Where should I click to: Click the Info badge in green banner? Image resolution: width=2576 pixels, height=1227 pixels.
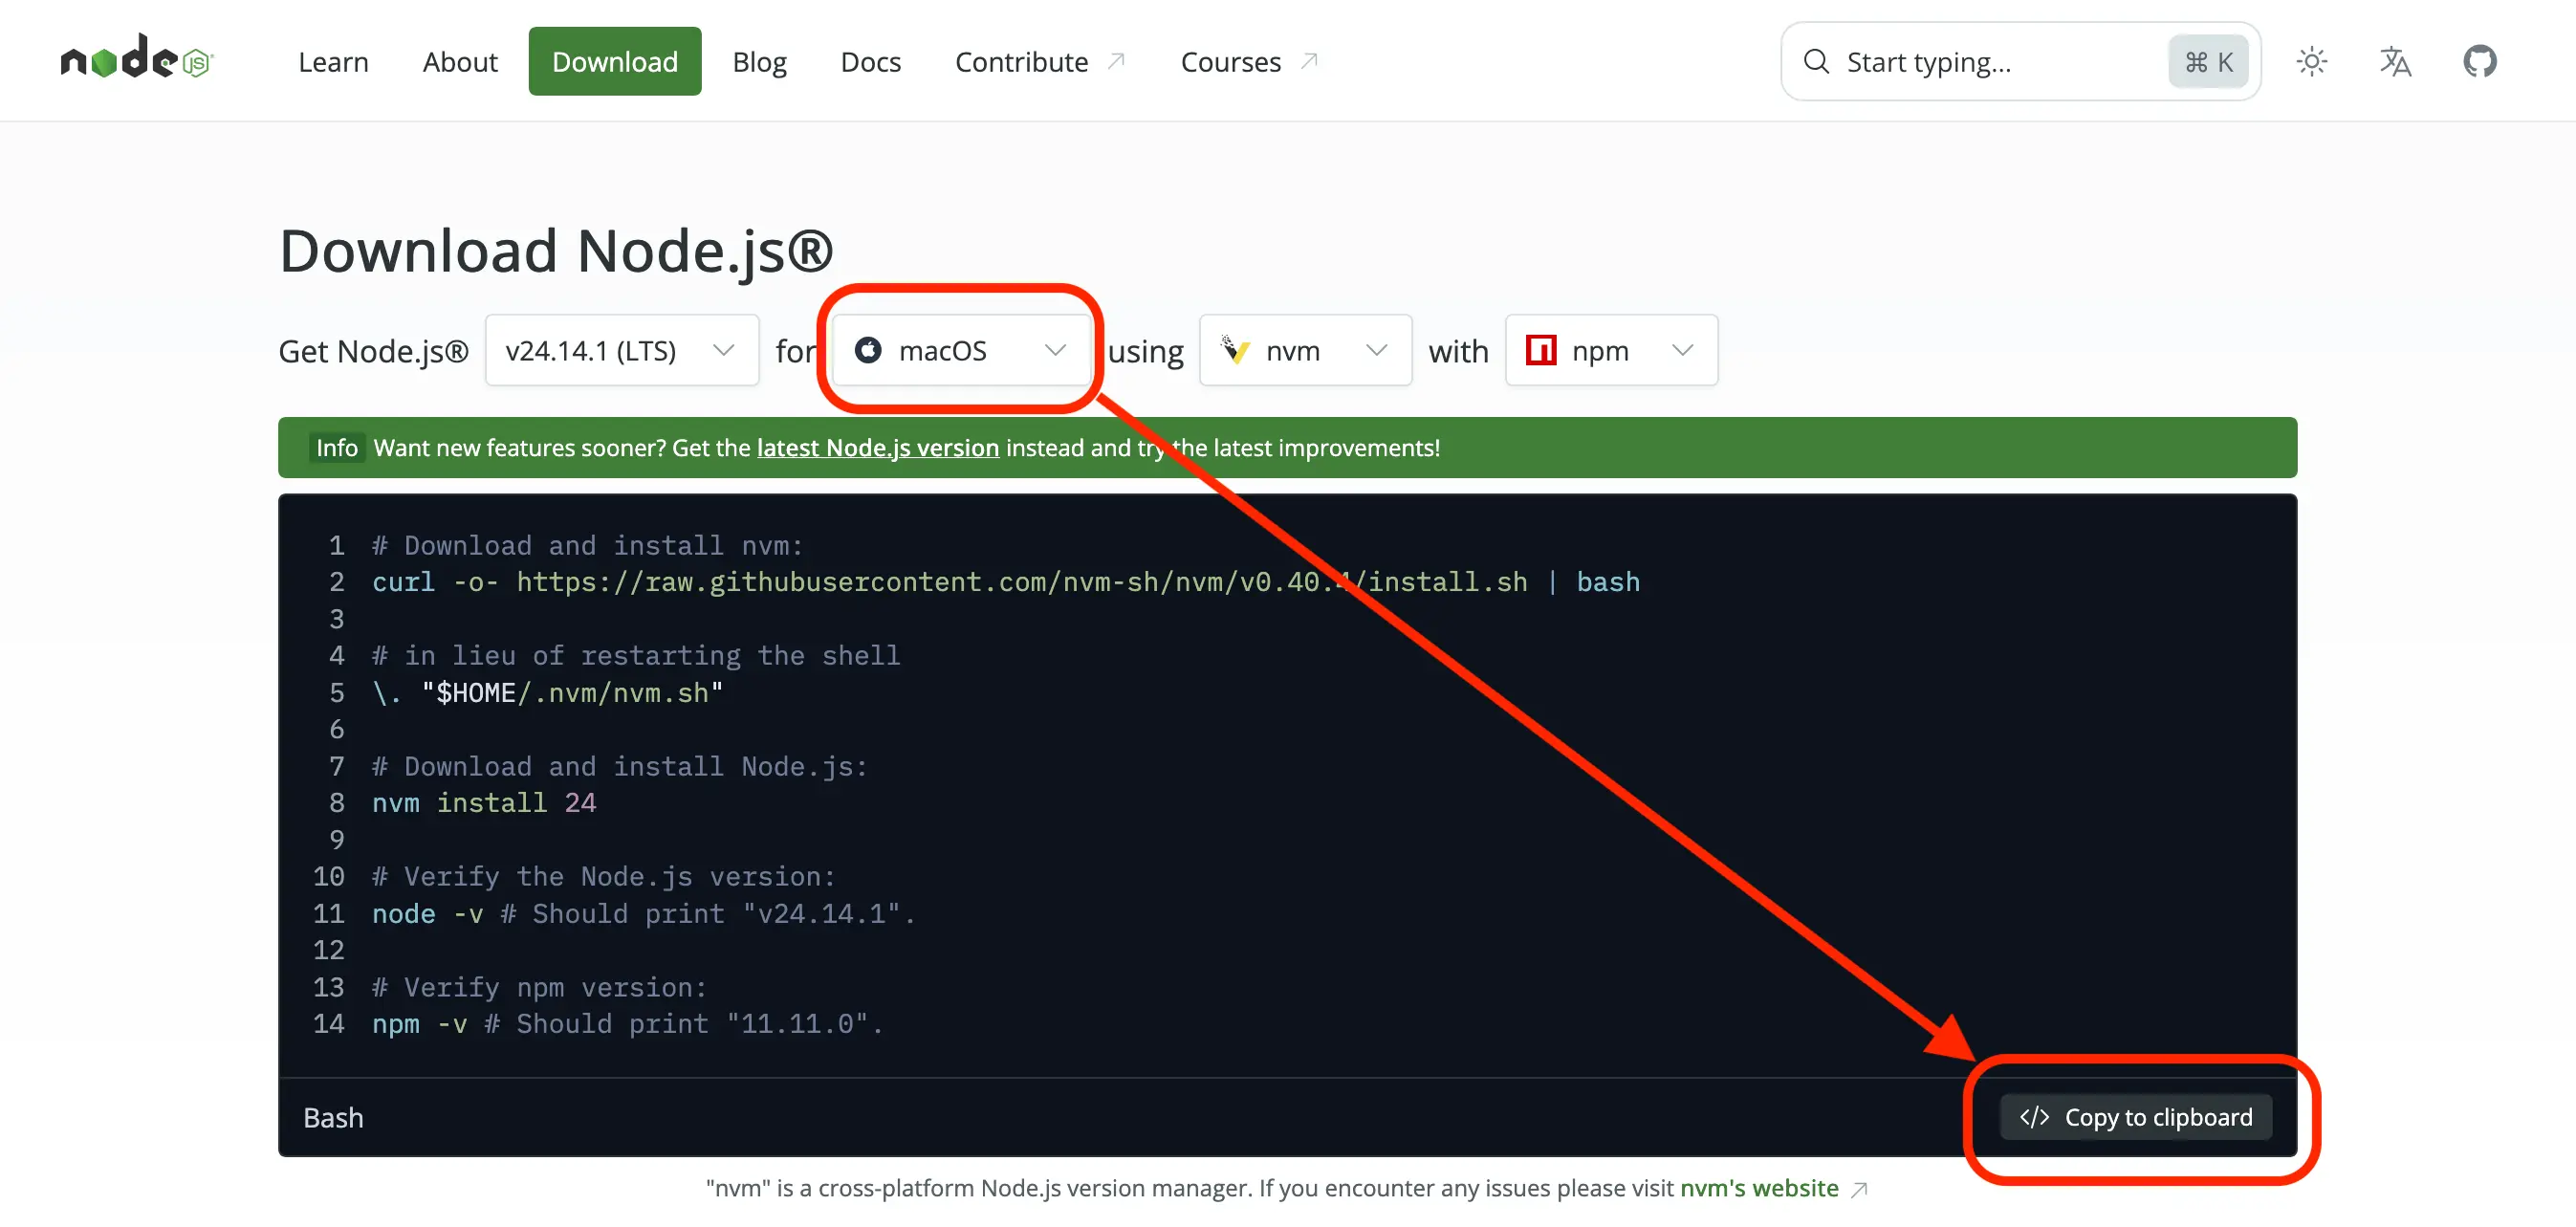[336, 447]
